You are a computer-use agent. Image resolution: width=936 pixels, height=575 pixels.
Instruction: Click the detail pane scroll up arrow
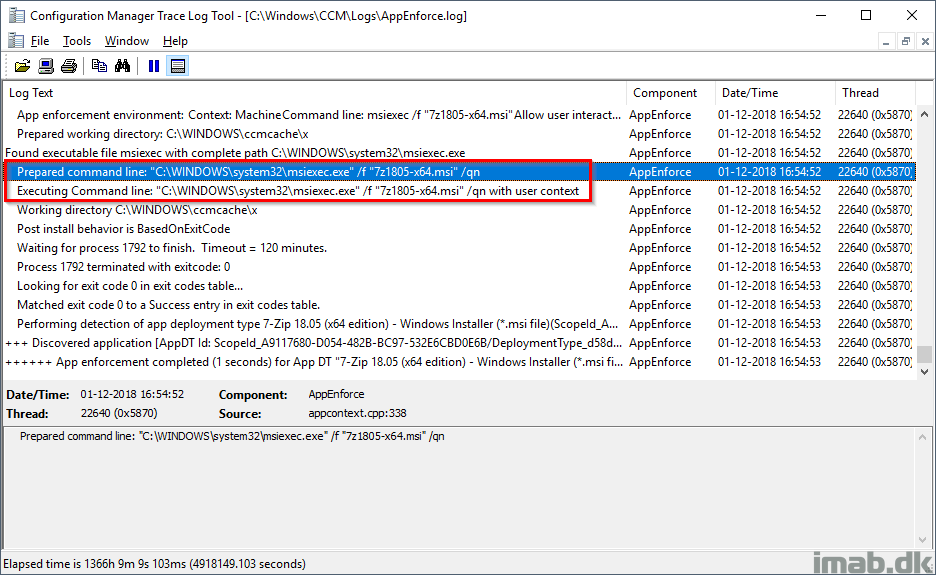(x=924, y=437)
